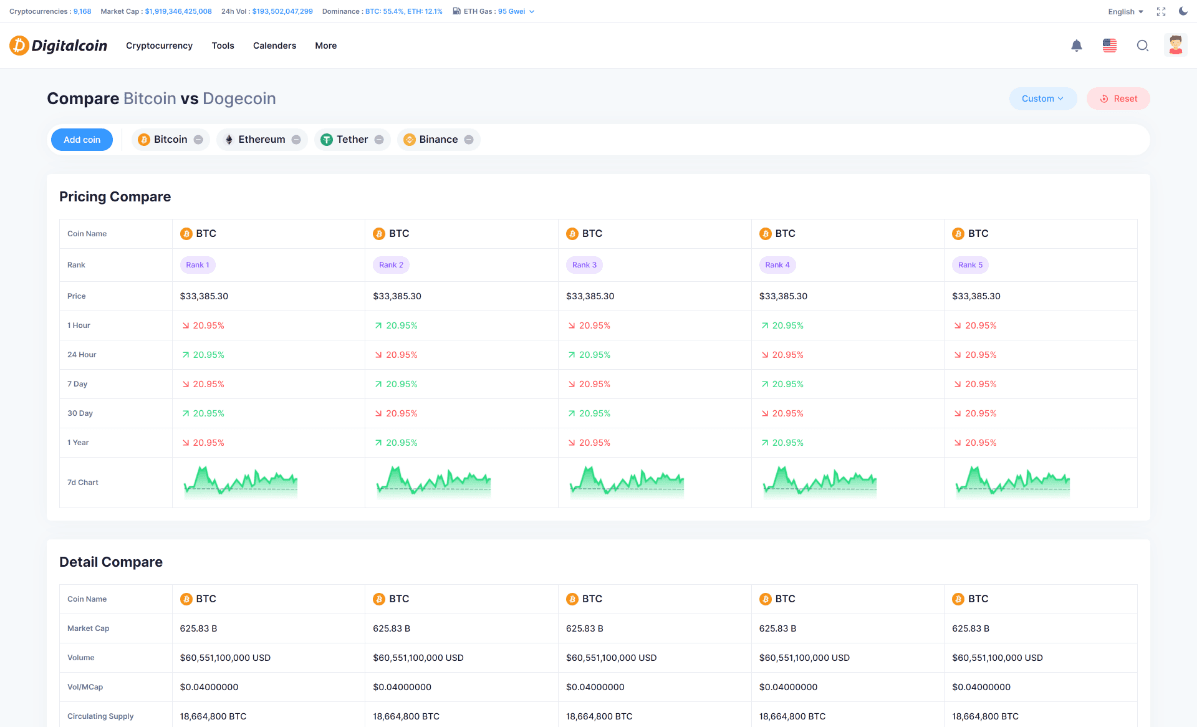The width and height of the screenshot is (1197, 727).
Task: Click the Volume row label in Detail Compare
Action: 81,658
